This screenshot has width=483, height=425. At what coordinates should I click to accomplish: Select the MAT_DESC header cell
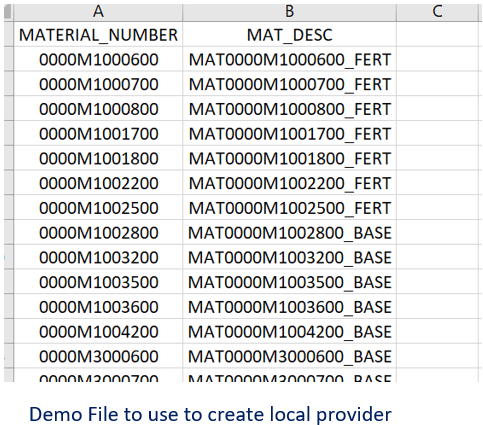289,34
